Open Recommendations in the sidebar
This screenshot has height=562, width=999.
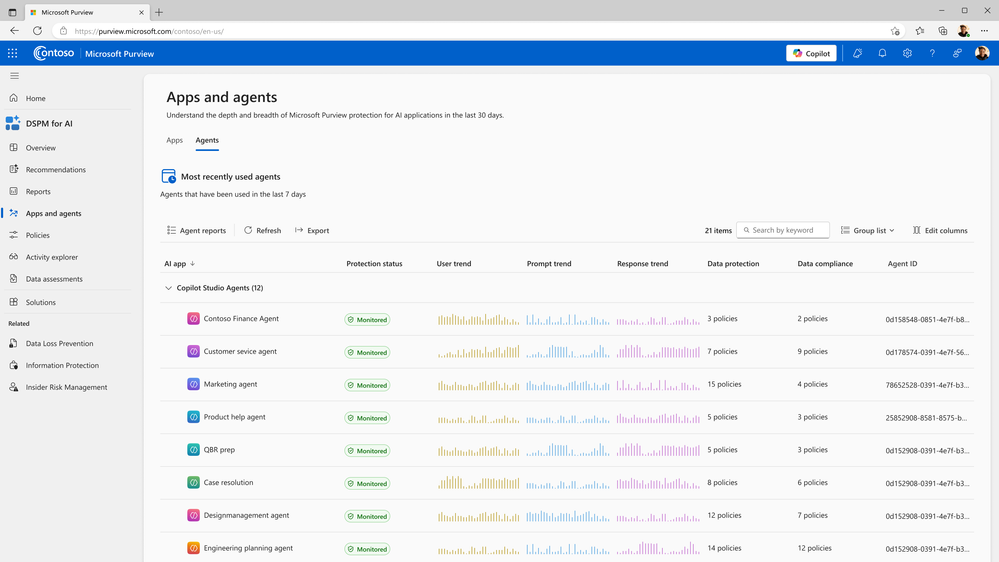pos(55,169)
